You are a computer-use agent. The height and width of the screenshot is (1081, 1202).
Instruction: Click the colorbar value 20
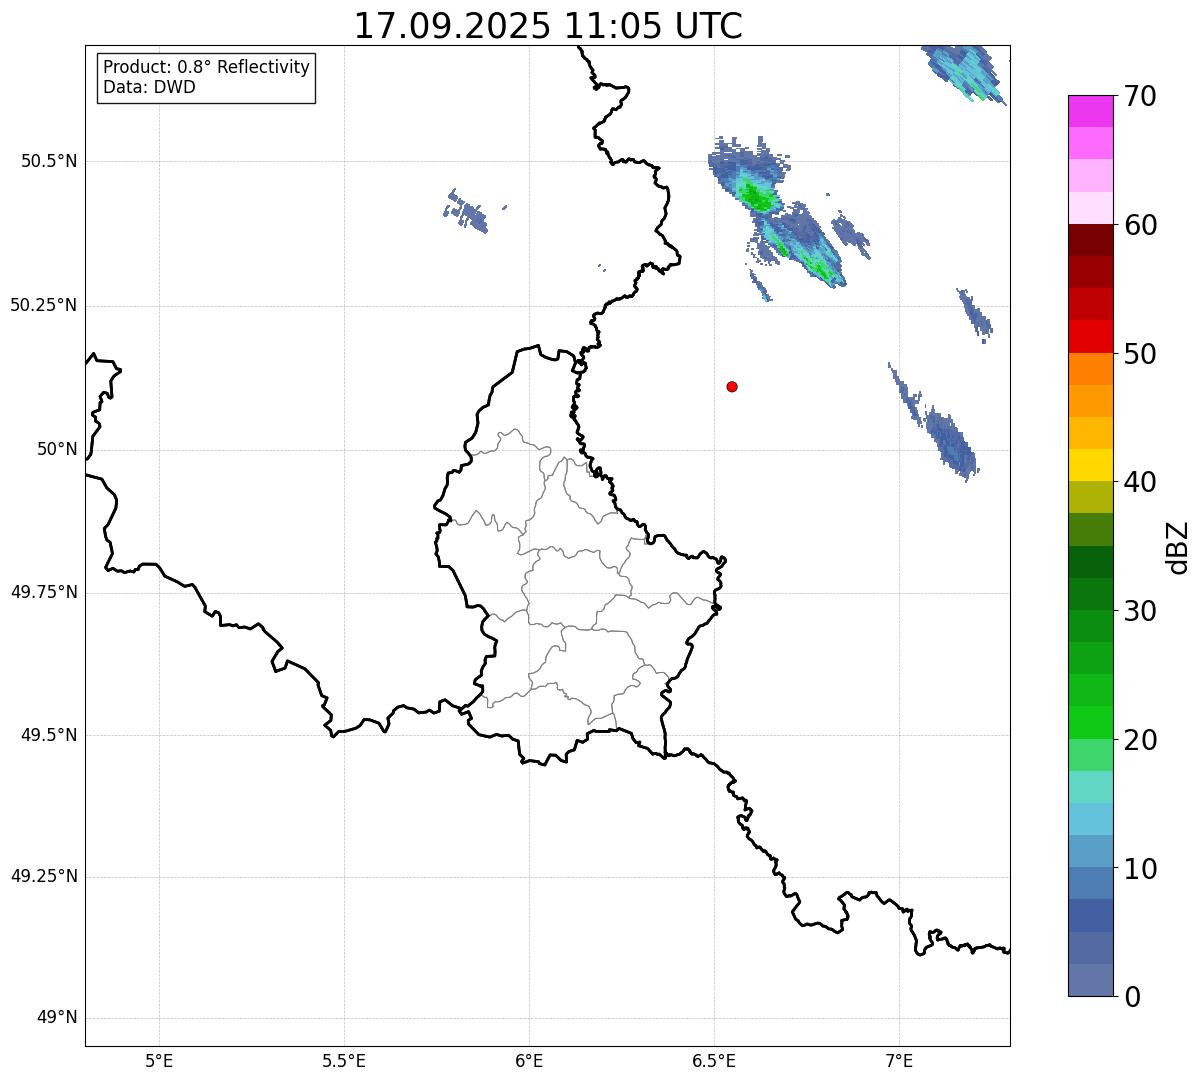[1140, 740]
